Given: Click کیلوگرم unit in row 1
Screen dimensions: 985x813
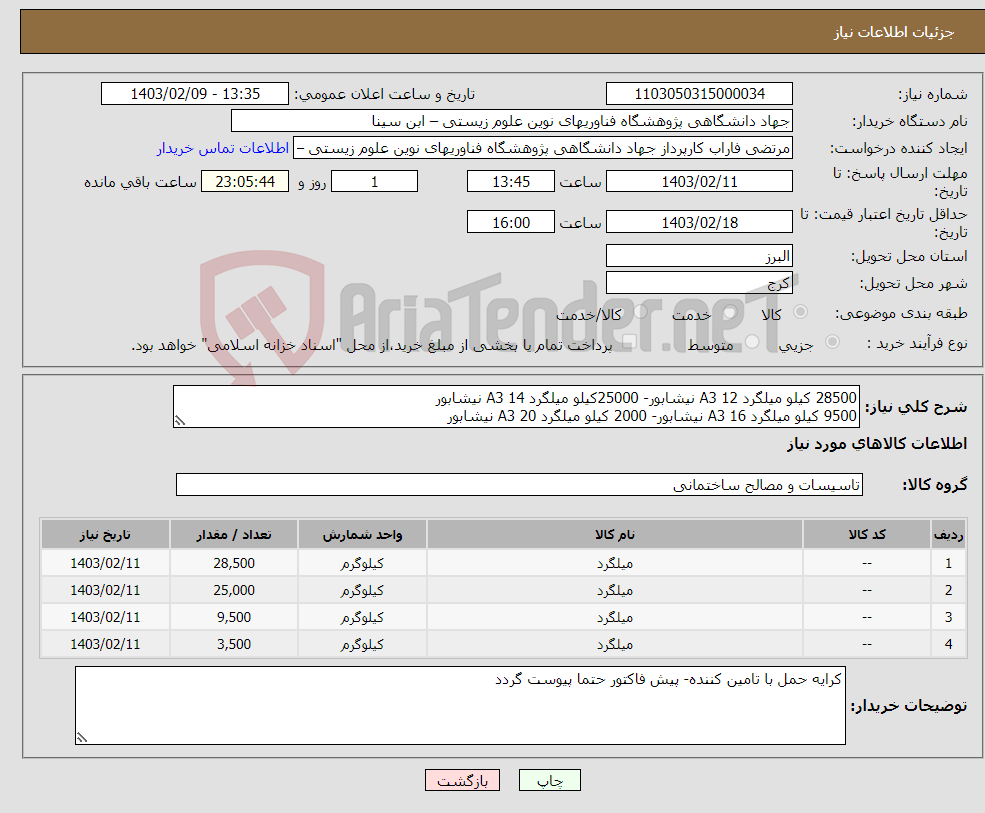Looking at the screenshot, I should pos(362,564).
